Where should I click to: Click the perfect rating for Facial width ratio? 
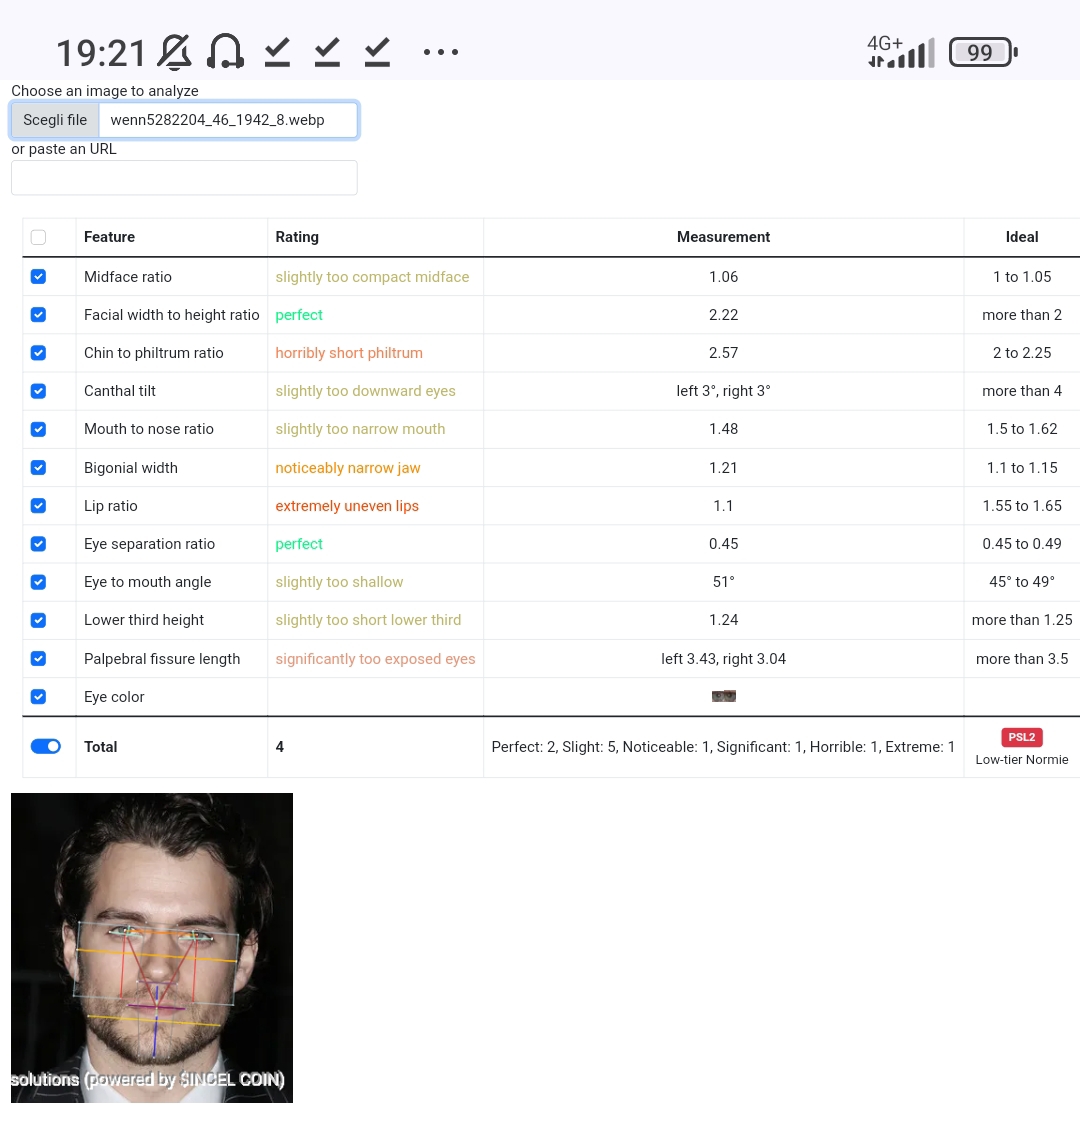[299, 315]
